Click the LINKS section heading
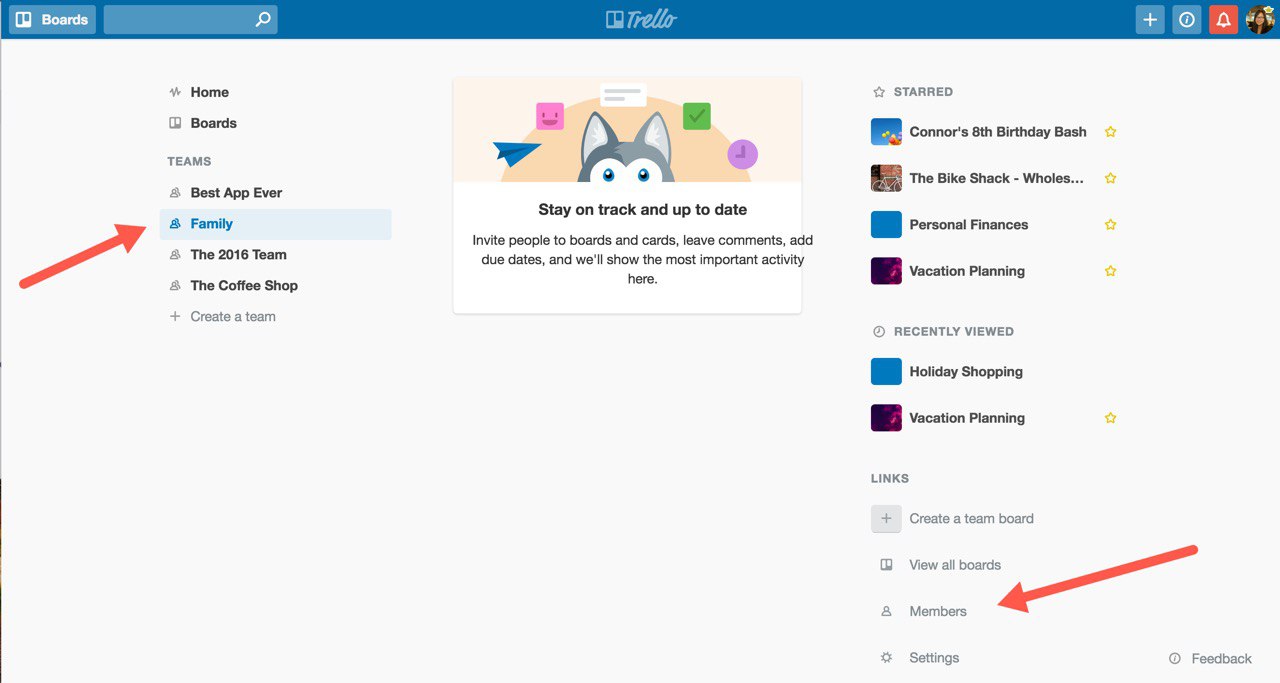Image resolution: width=1280 pixels, height=683 pixels. (x=890, y=479)
